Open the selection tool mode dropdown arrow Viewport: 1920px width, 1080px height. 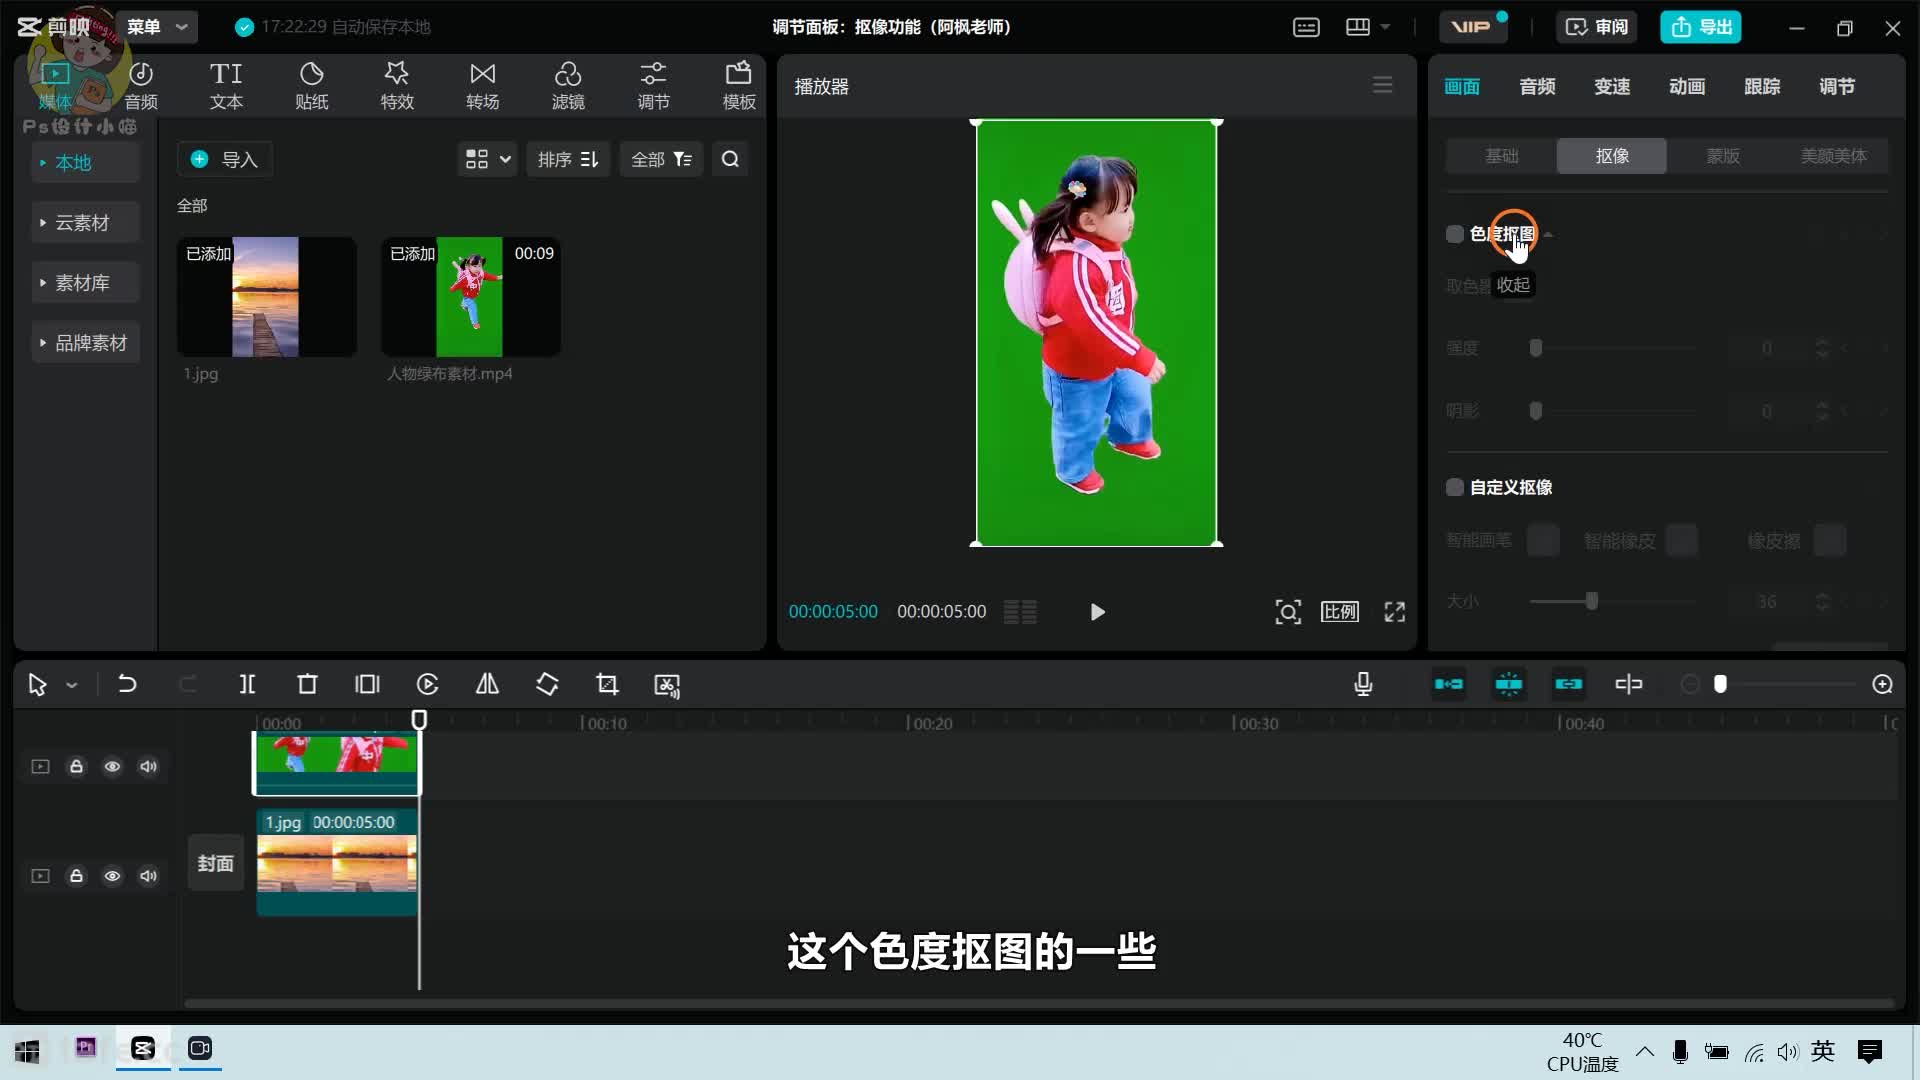point(72,685)
